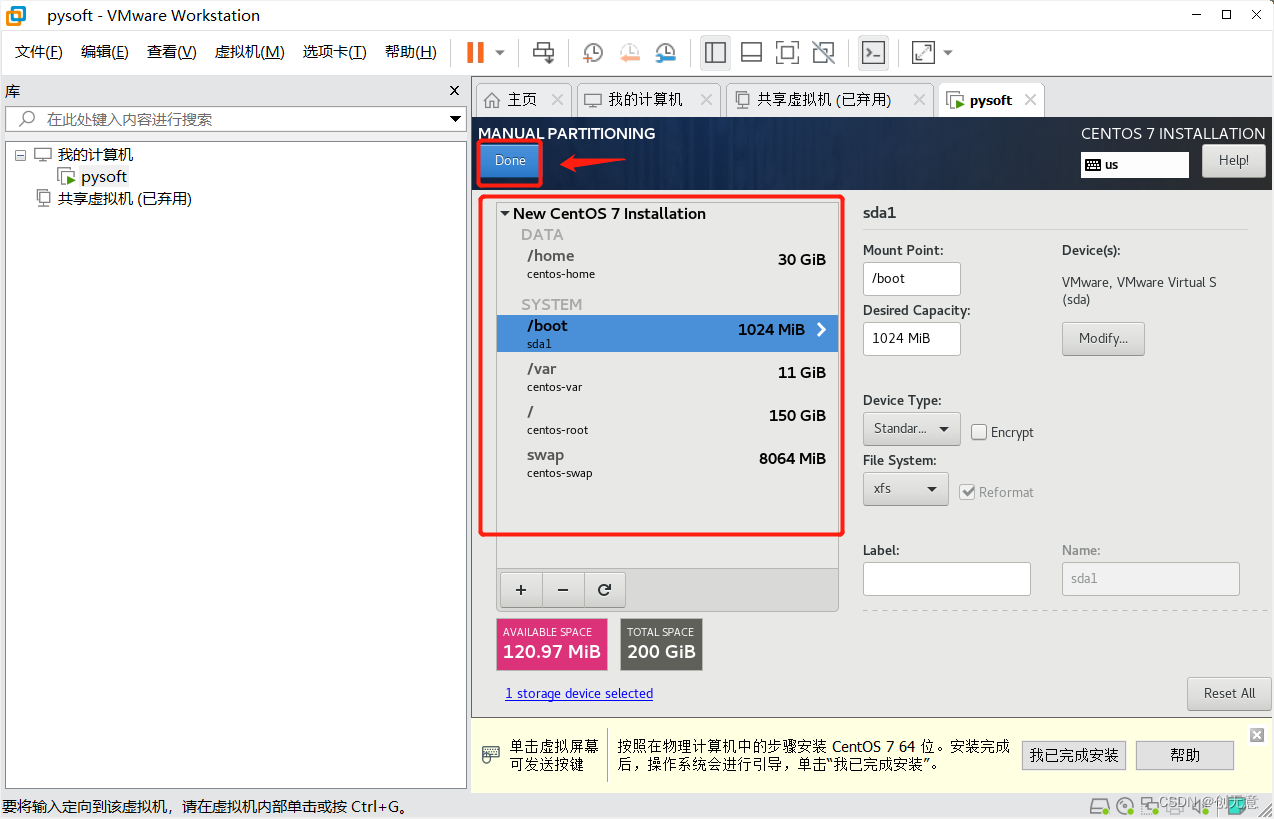
Task: Click the Label input field
Action: 947,579
